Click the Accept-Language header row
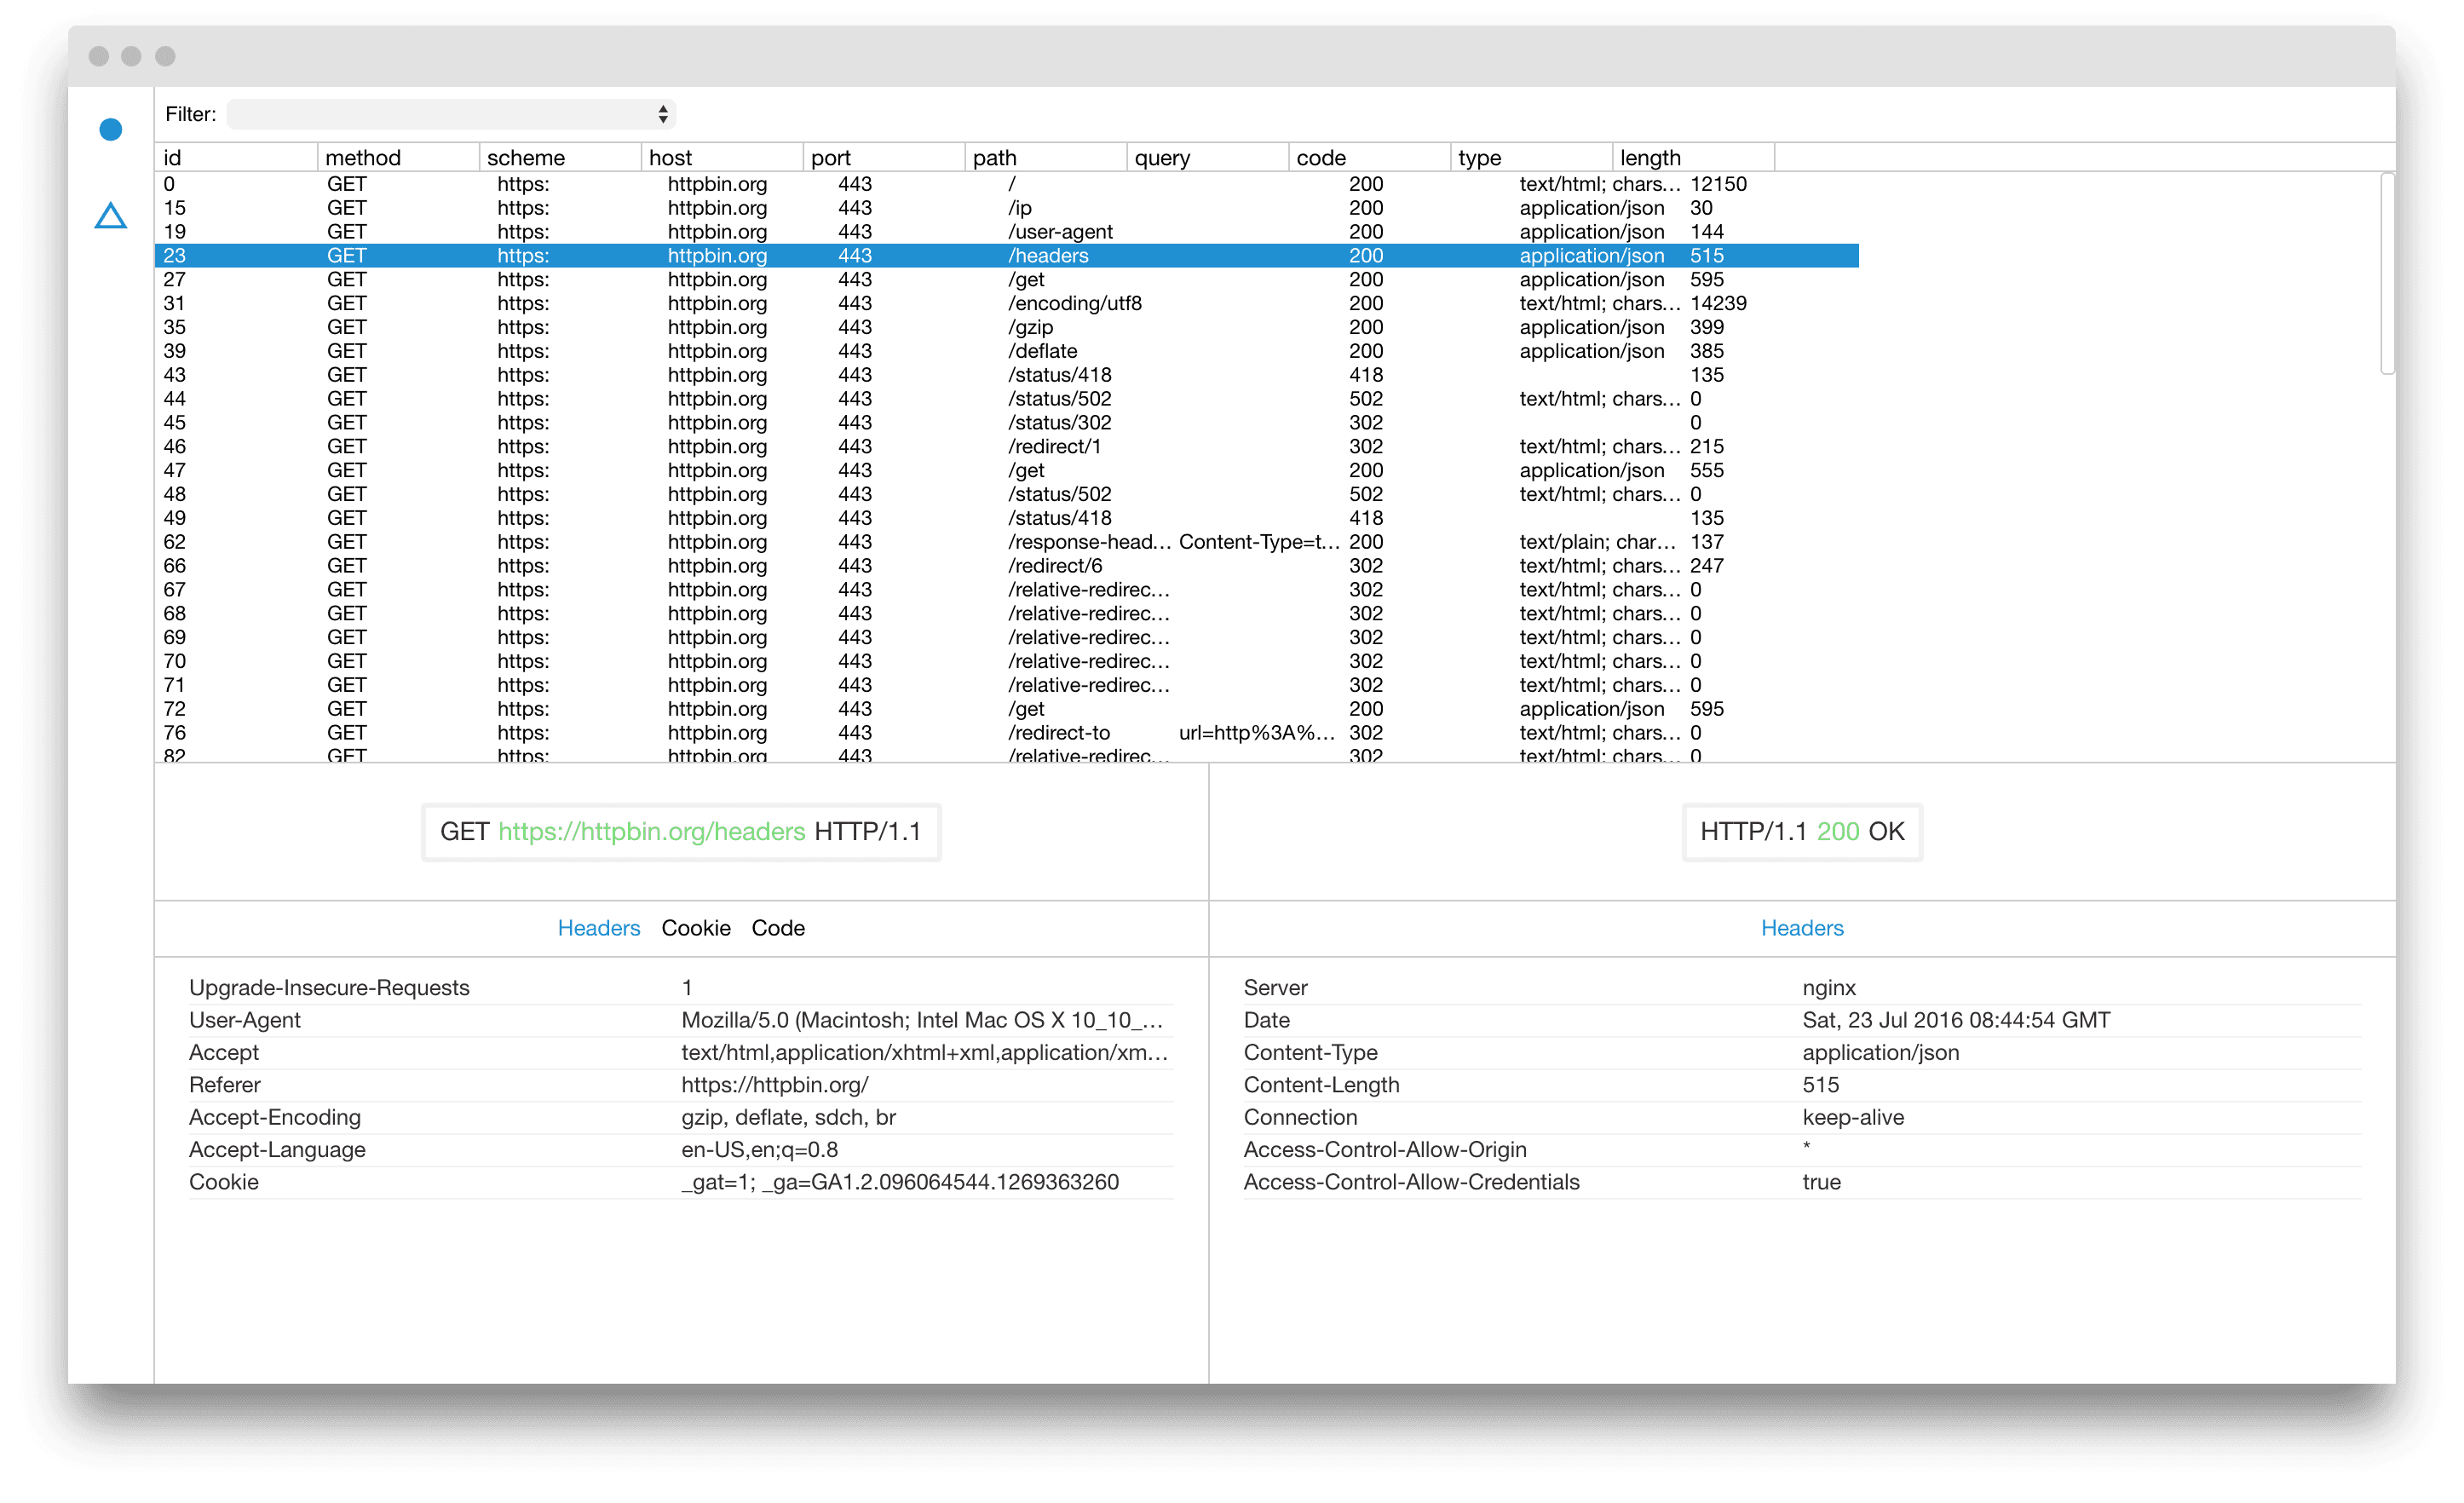 pyautogui.click(x=681, y=1150)
